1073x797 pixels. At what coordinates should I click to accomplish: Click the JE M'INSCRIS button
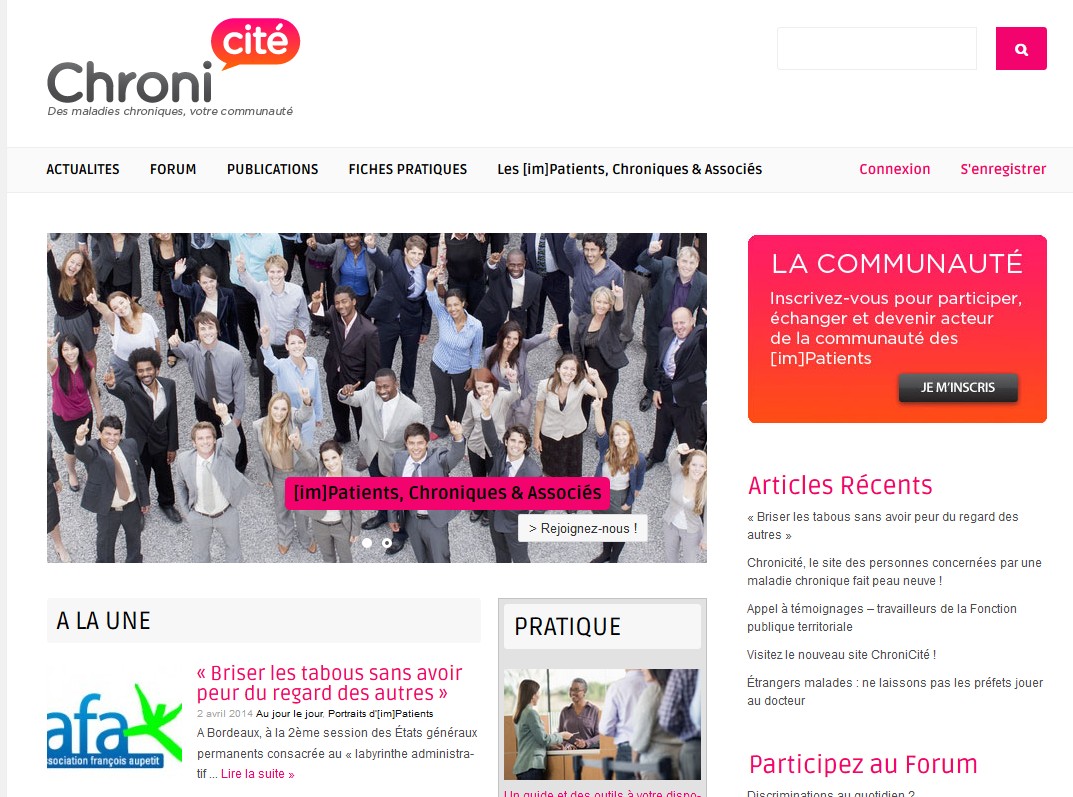[x=958, y=387]
